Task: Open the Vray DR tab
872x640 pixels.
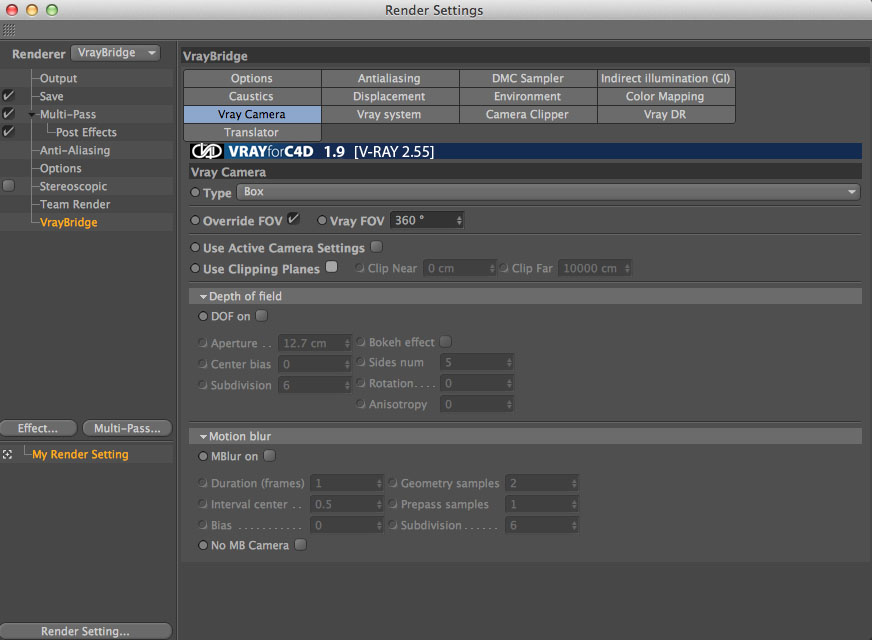Action: (666, 114)
